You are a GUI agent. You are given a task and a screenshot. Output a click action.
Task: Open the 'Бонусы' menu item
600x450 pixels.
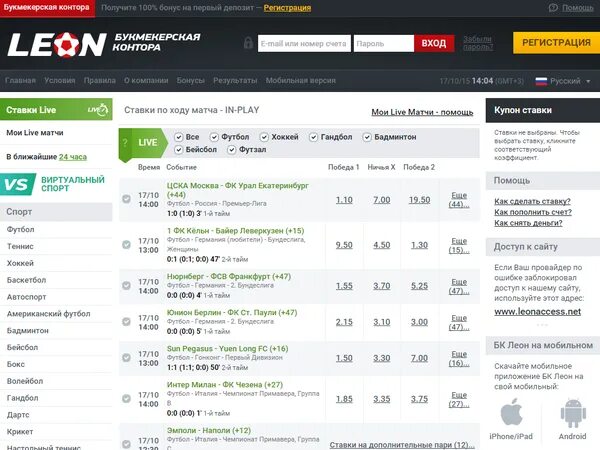pos(191,80)
